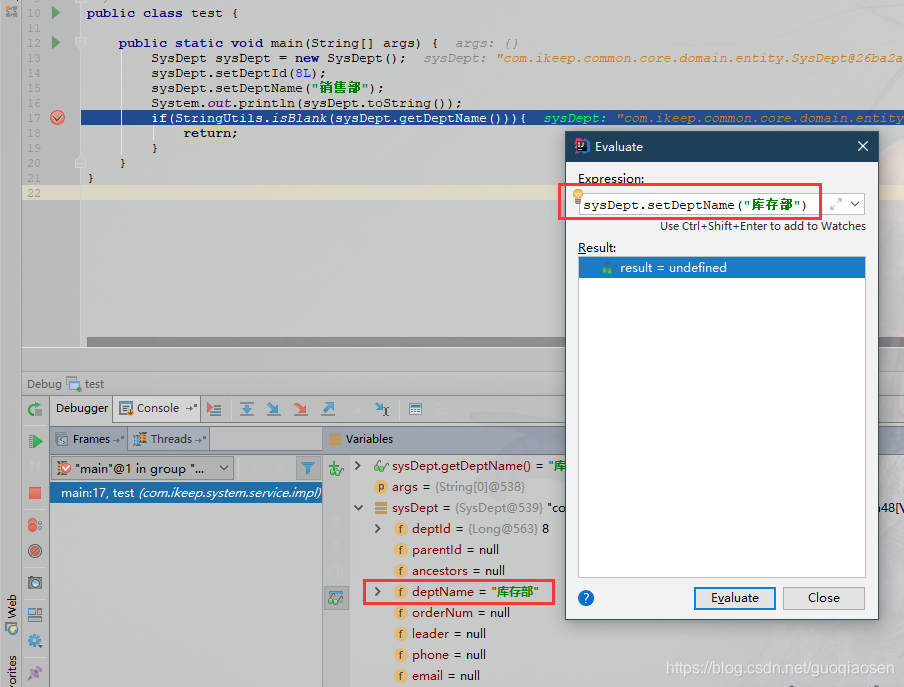This screenshot has width=904, height=687.
Task: Open Evaluate dialog help question mark
Action: coord(586,598)
